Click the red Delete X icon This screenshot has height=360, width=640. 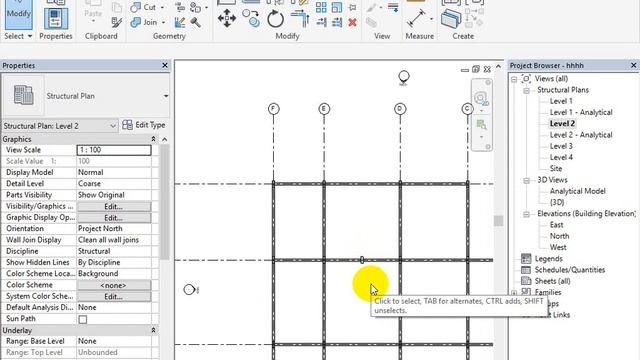coord(353,22)
